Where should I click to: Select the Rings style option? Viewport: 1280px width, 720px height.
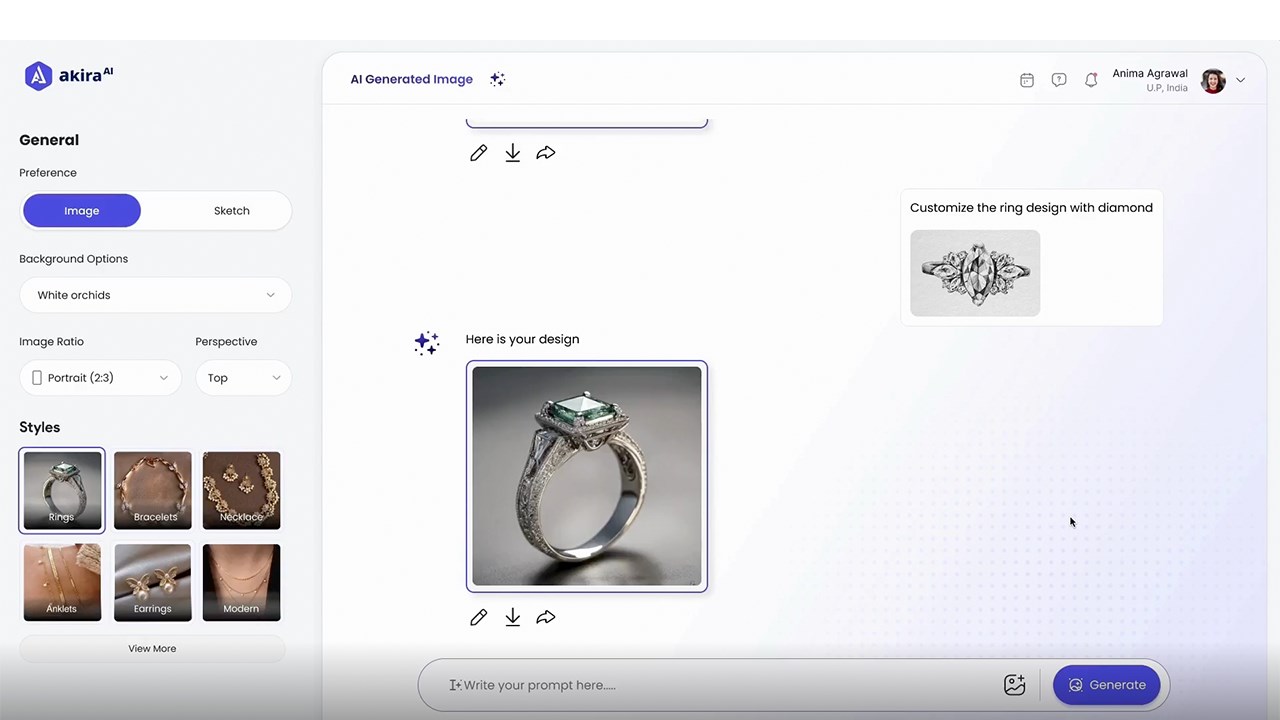pyautogui.click(x=62, y=490)
